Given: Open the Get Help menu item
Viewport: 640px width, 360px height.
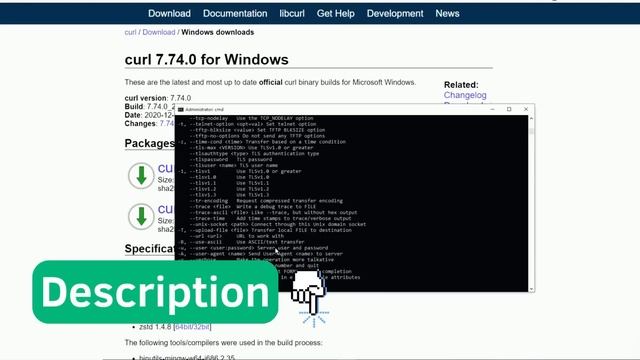Looking at the screenshot, I should point(336,13).
